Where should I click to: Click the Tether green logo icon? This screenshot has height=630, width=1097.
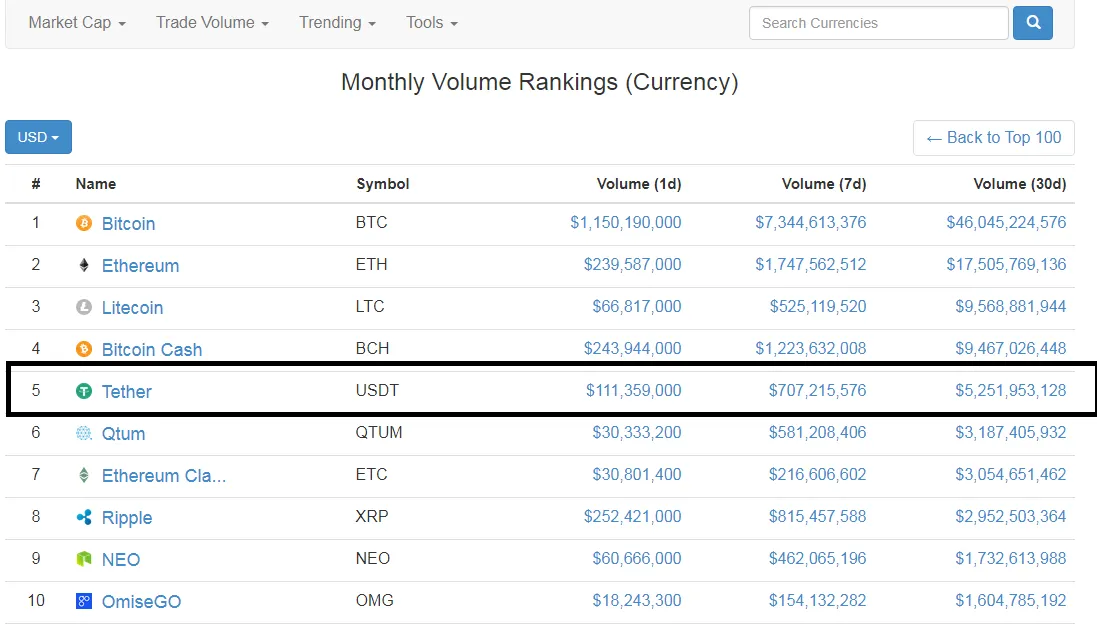(84, 391)
